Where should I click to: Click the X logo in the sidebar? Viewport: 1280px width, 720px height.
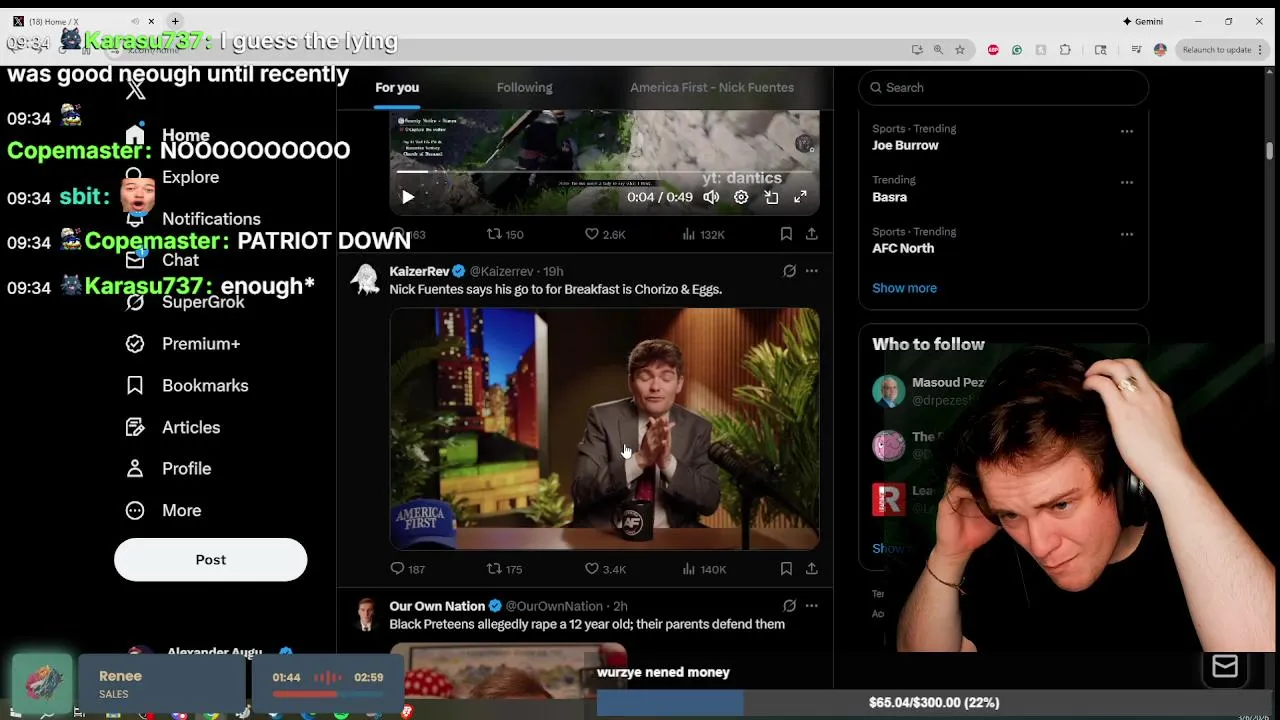(x=135, y=90)
